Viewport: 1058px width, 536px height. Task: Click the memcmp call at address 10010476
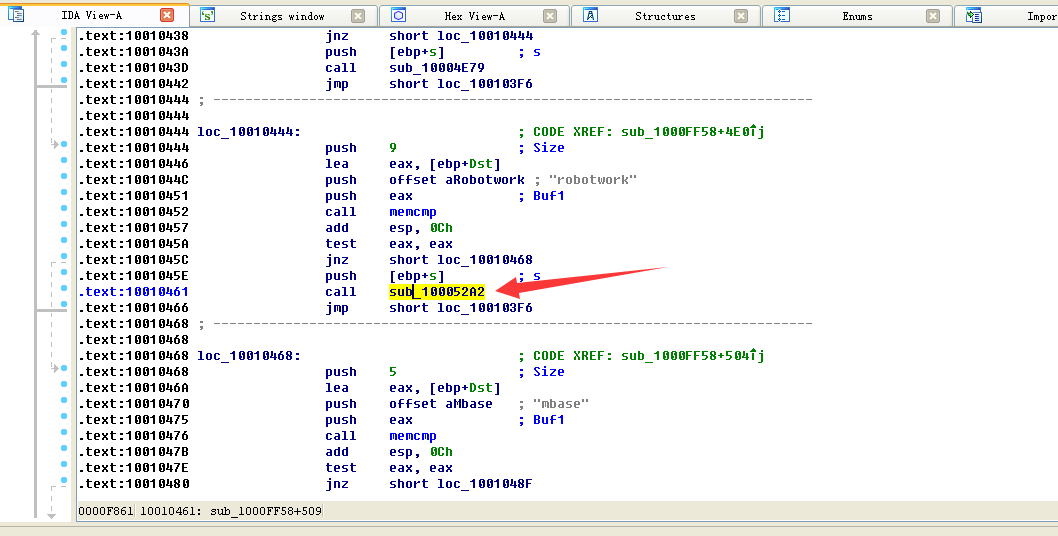pos(412,436)
